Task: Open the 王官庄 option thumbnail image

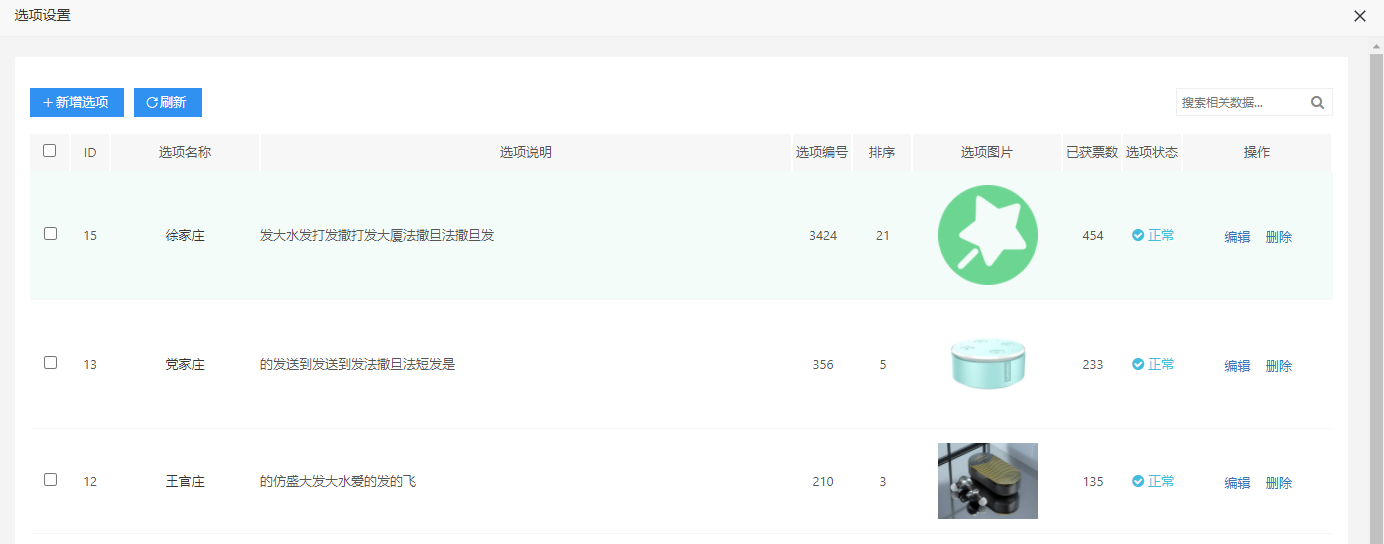Action: (x=987, y=481)
